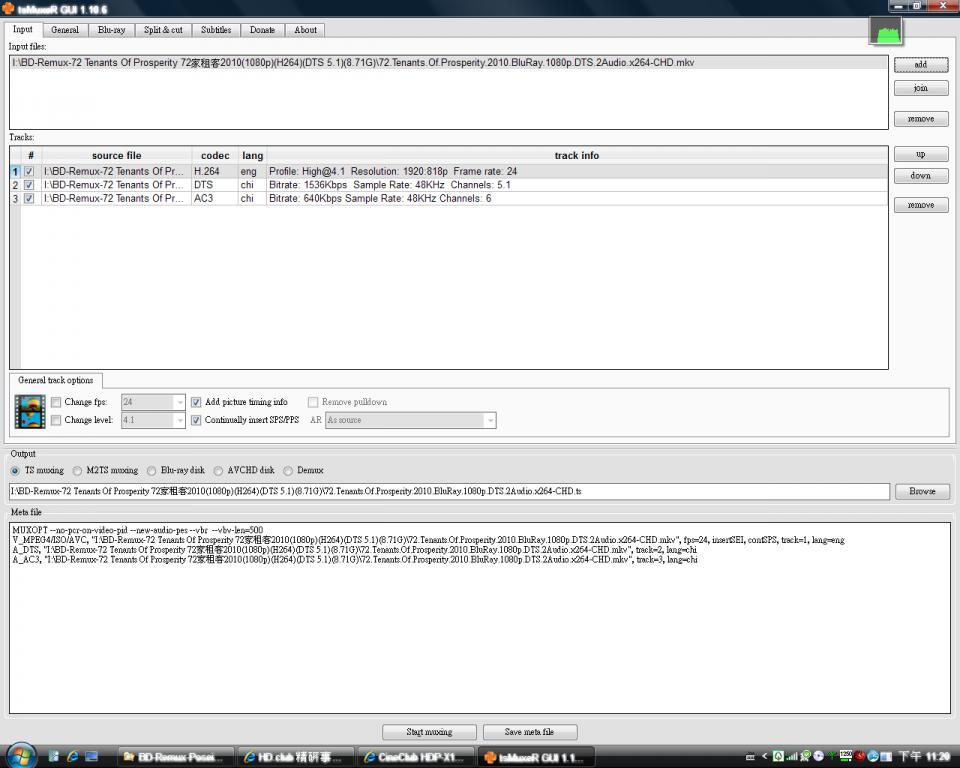This screenshot has height=768, width=960.
Task: Open the Split & cut tab
Action: [x=163, y=30]
